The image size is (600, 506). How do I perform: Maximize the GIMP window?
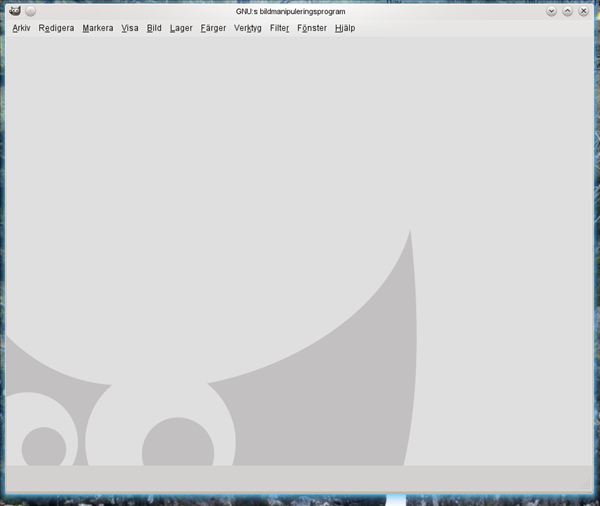(567, 11)
